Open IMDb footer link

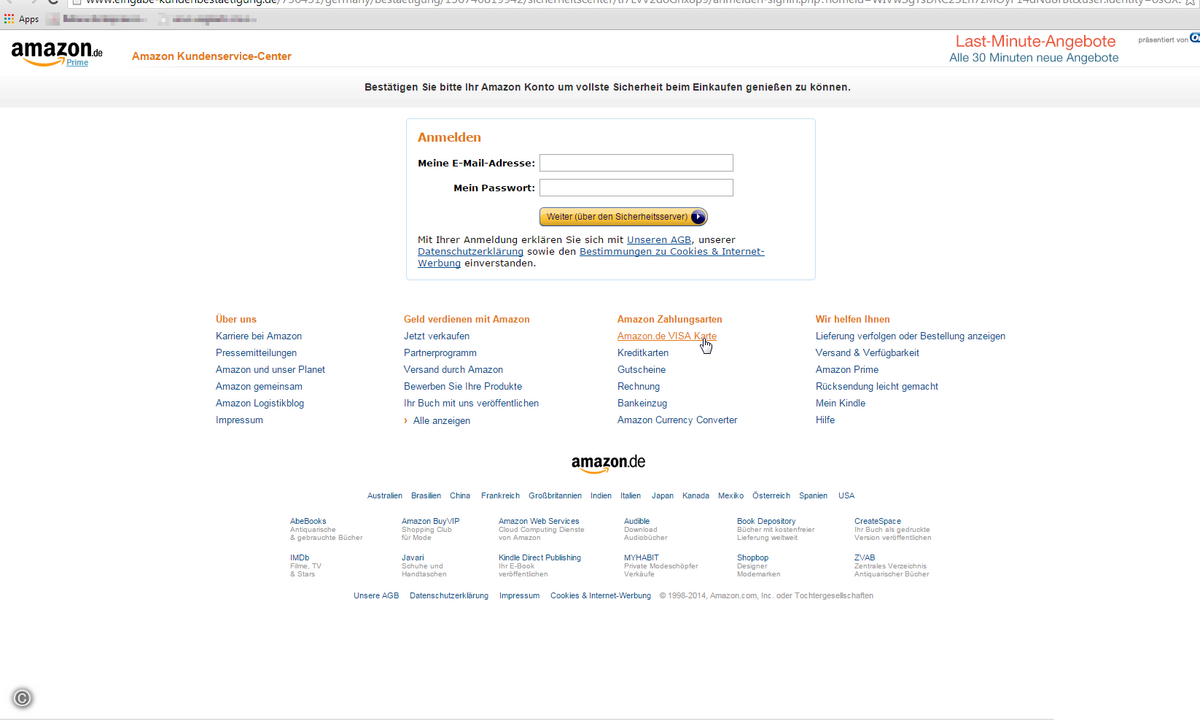pos(300,558)
